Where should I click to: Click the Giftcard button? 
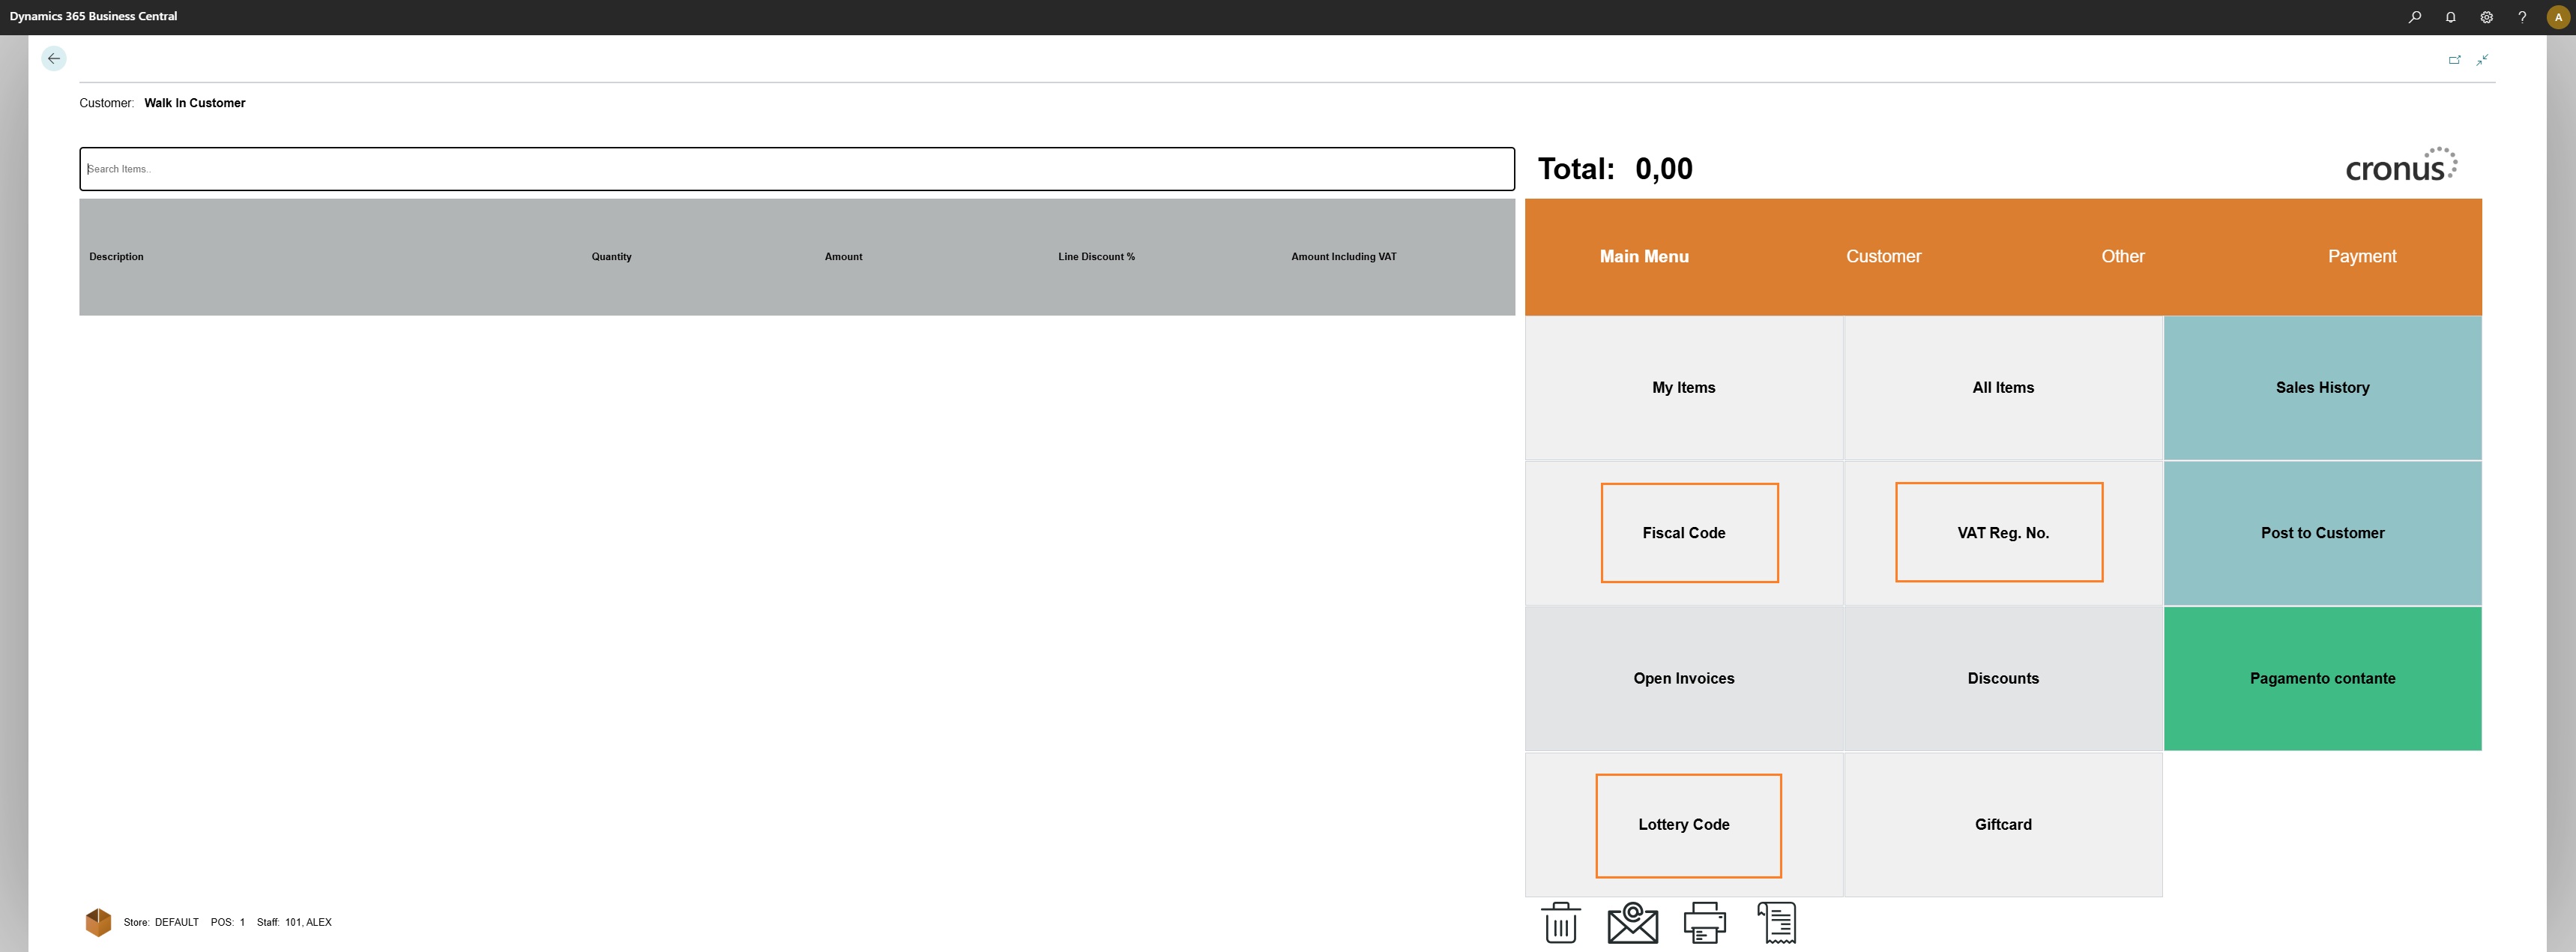[2002, 824]
